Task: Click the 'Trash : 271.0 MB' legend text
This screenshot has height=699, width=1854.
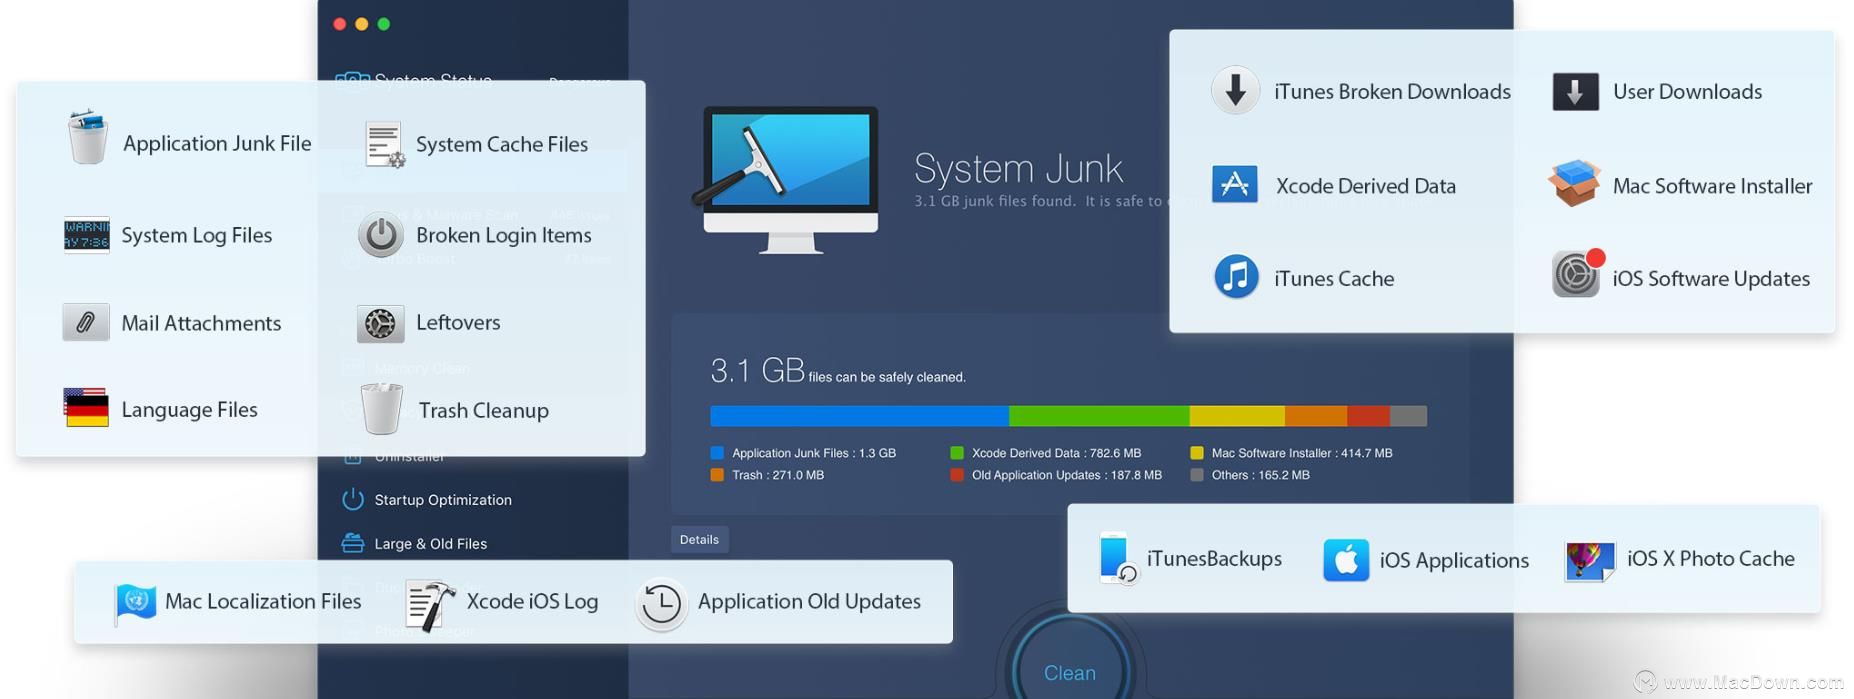Action: pyautogui.click(x=778, y=475)
